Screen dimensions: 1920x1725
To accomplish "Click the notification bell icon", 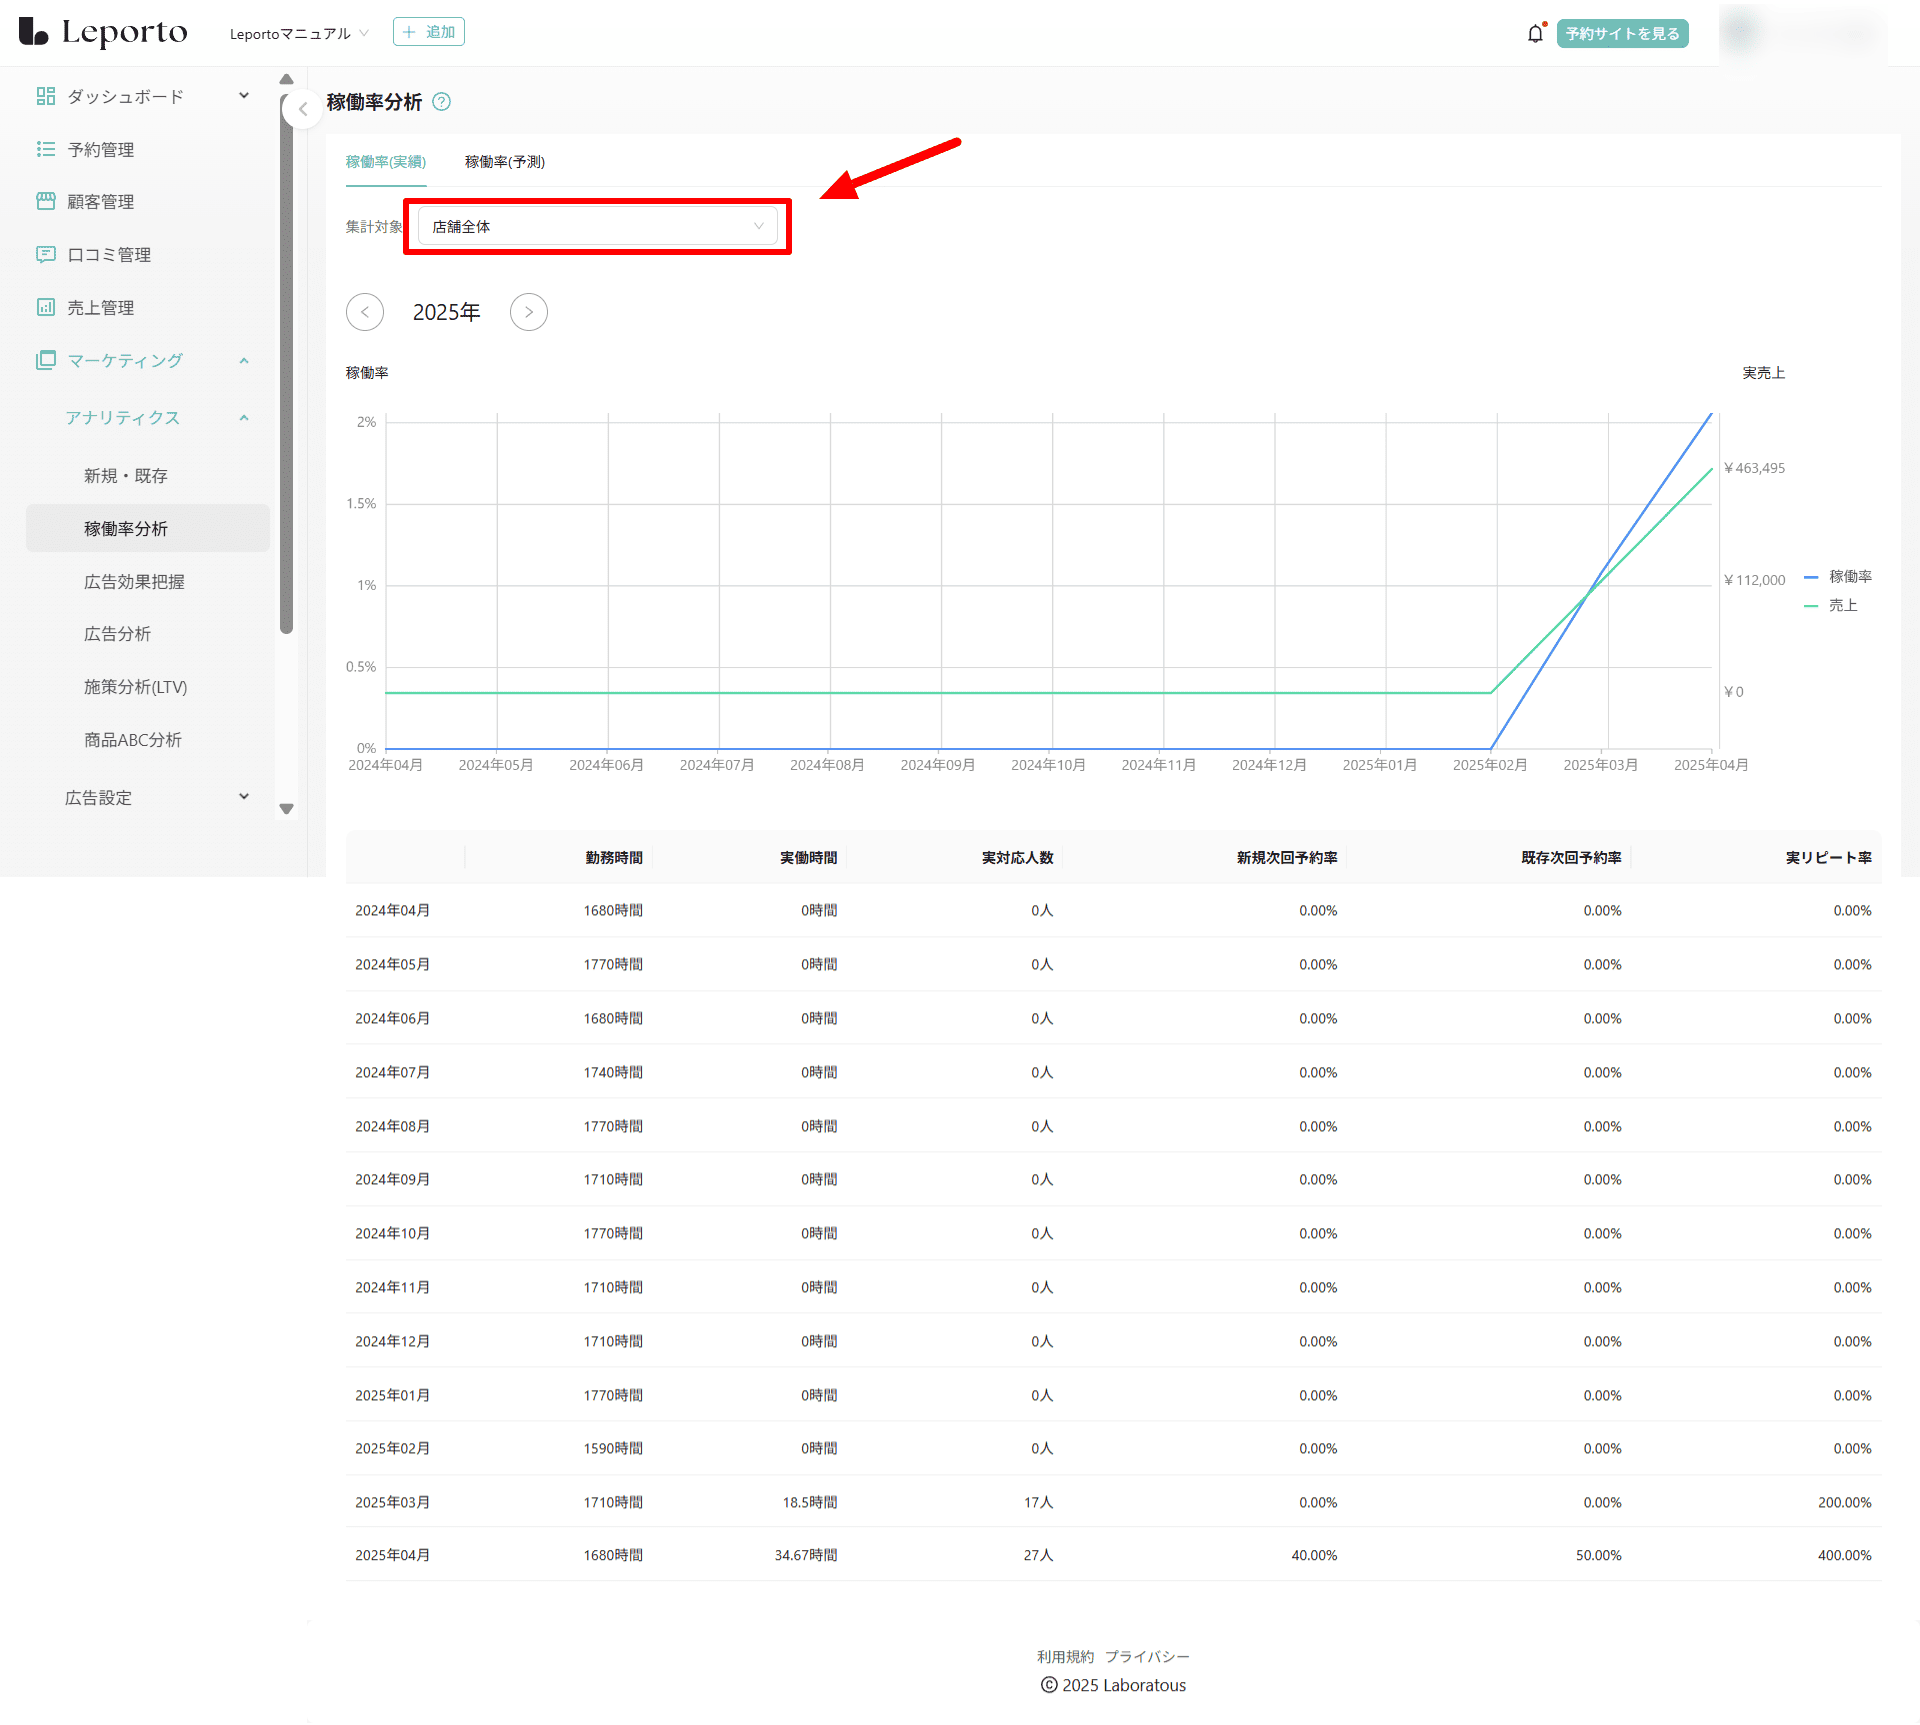I will click(1535, 34).
